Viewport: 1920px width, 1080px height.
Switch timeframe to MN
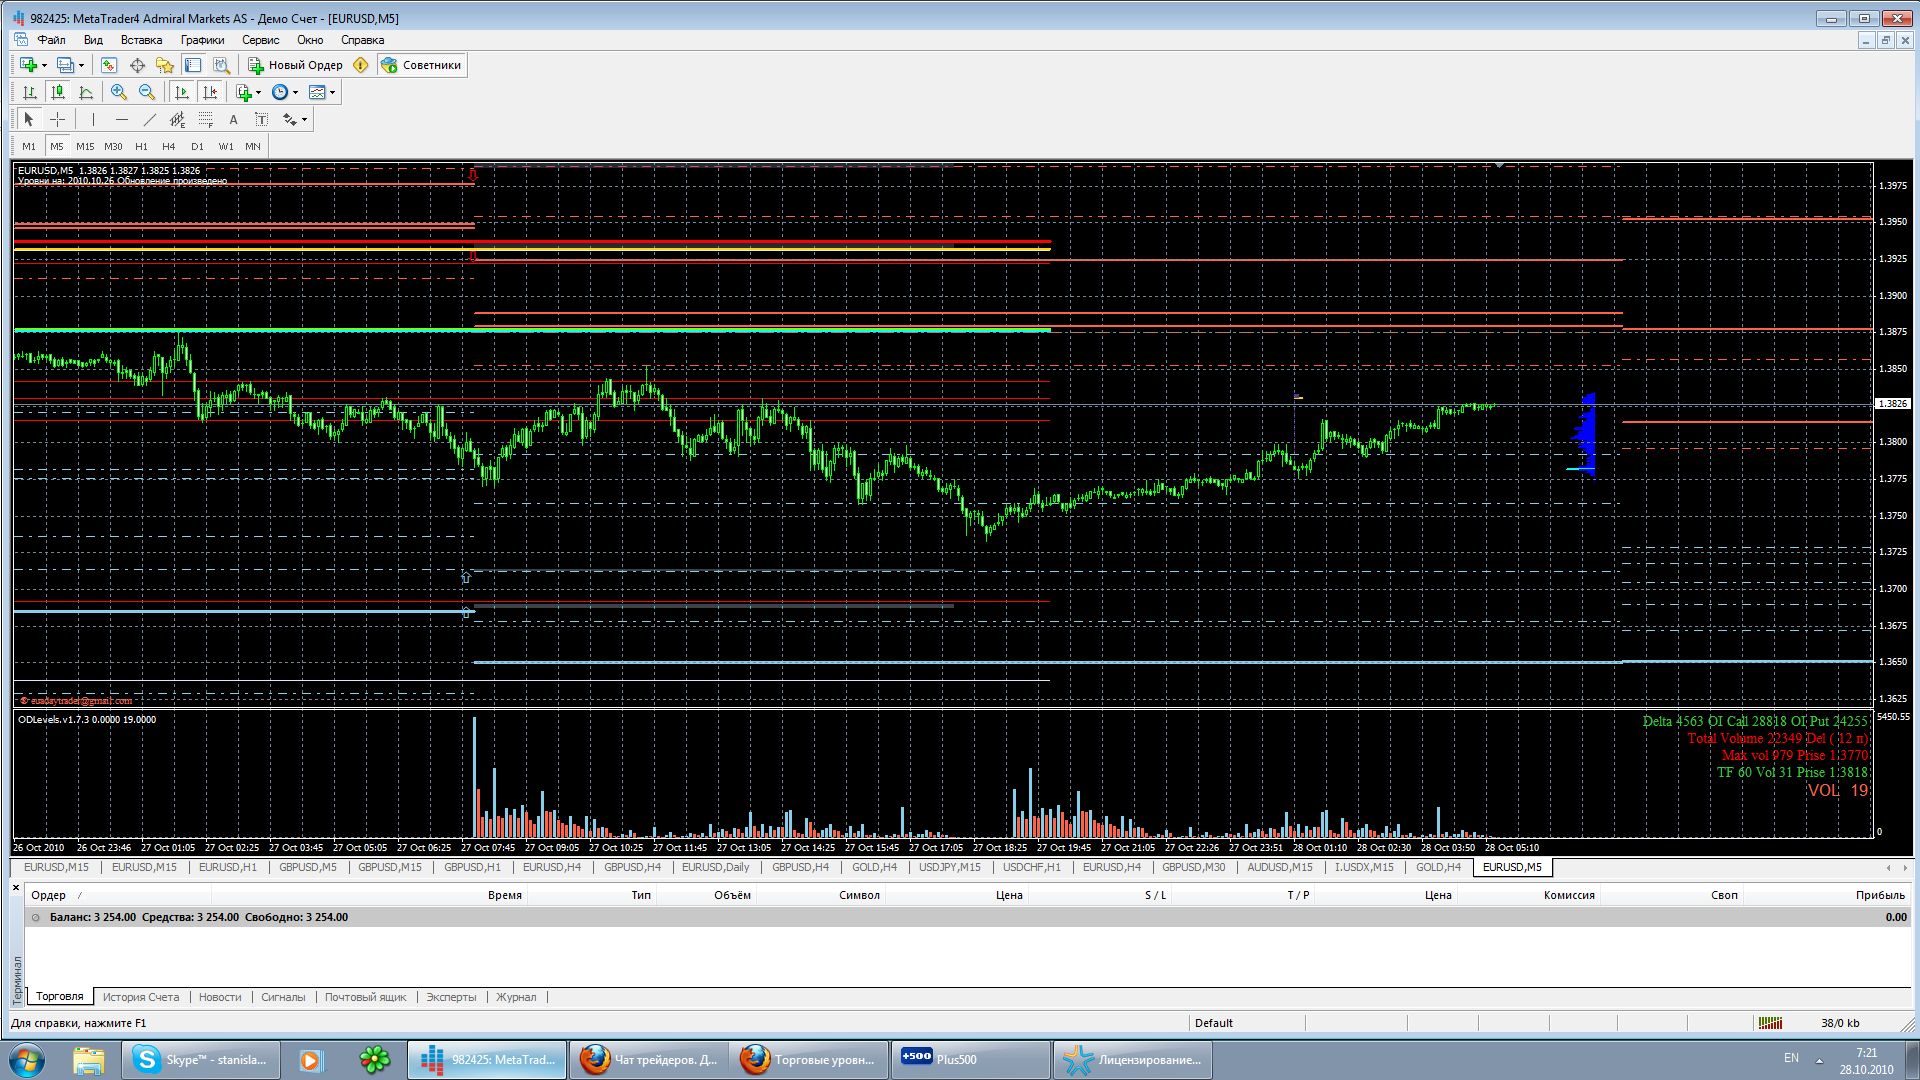[x=253, y=146]
